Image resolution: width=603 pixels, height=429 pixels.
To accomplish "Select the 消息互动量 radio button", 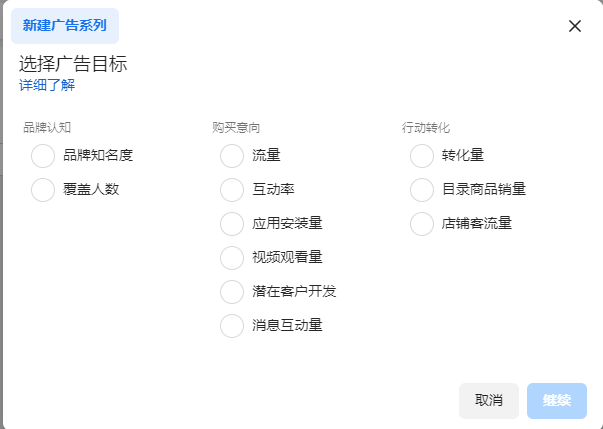I will point(232,326).
